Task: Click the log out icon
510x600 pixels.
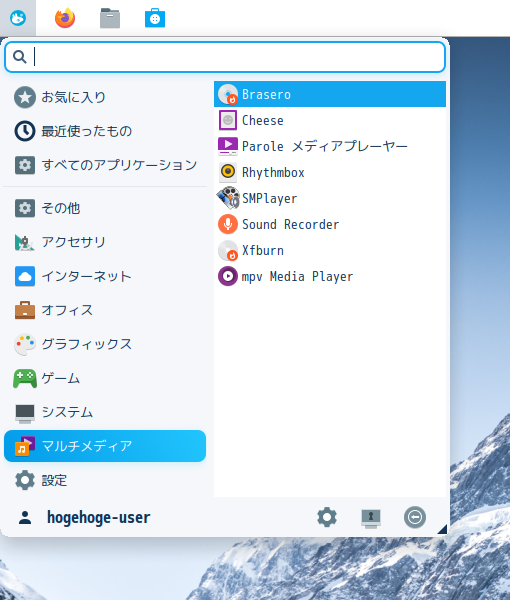Action: pyautogui.click(x=415, y=518)
